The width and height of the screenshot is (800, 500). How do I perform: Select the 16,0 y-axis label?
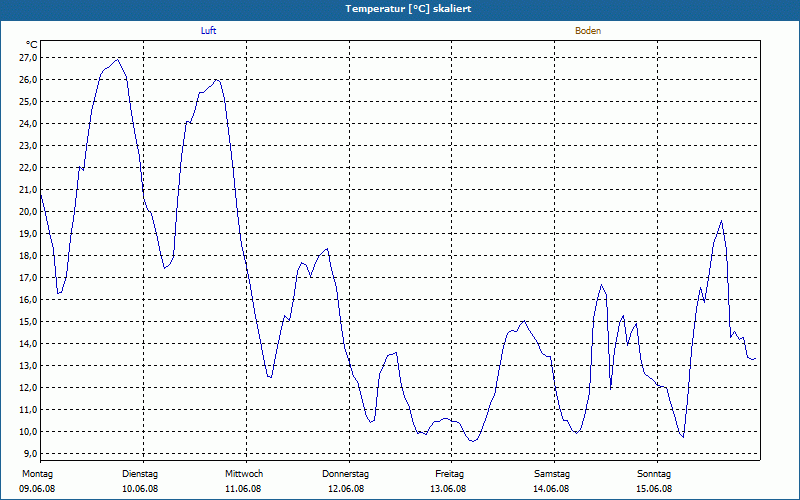click(x=29, y=299)
